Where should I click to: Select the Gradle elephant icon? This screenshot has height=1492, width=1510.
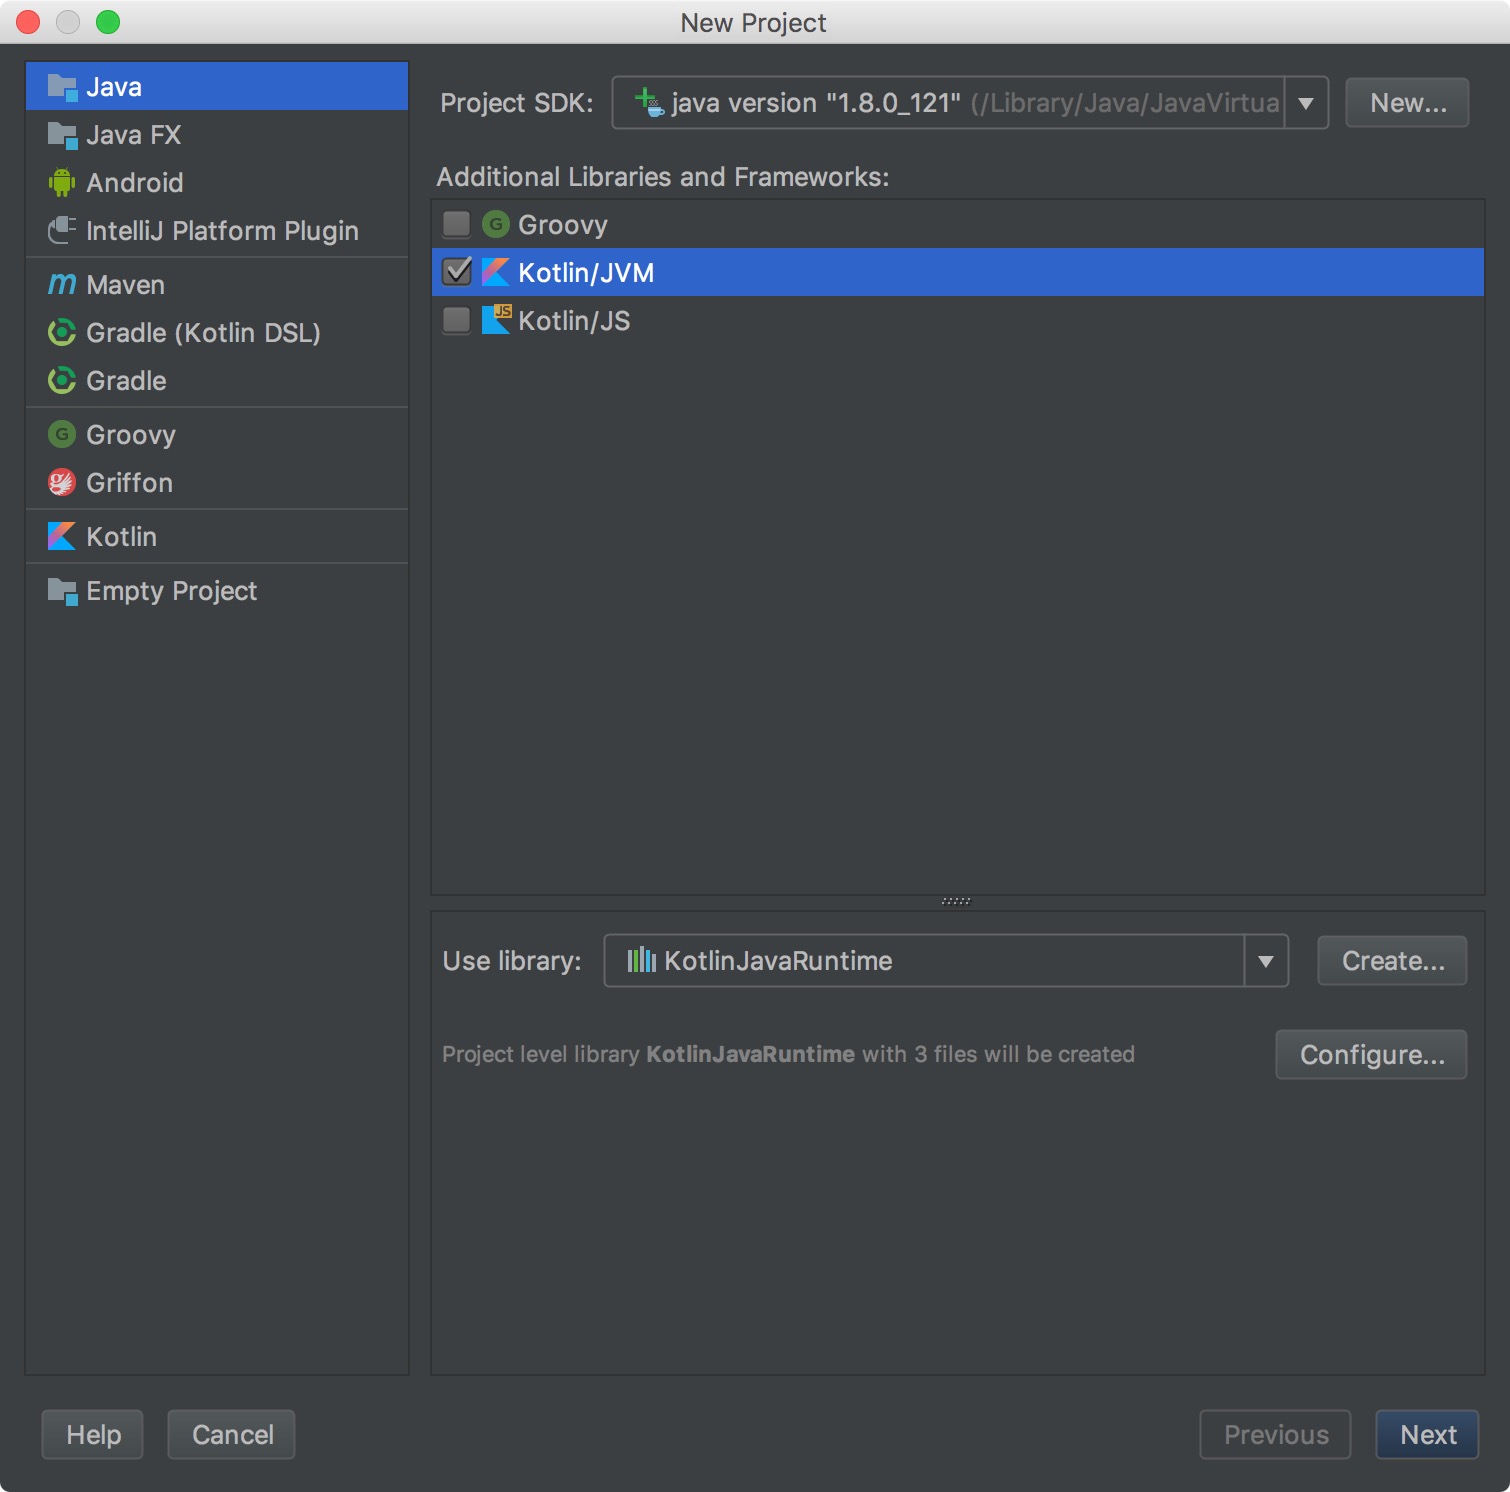point(62,381)
